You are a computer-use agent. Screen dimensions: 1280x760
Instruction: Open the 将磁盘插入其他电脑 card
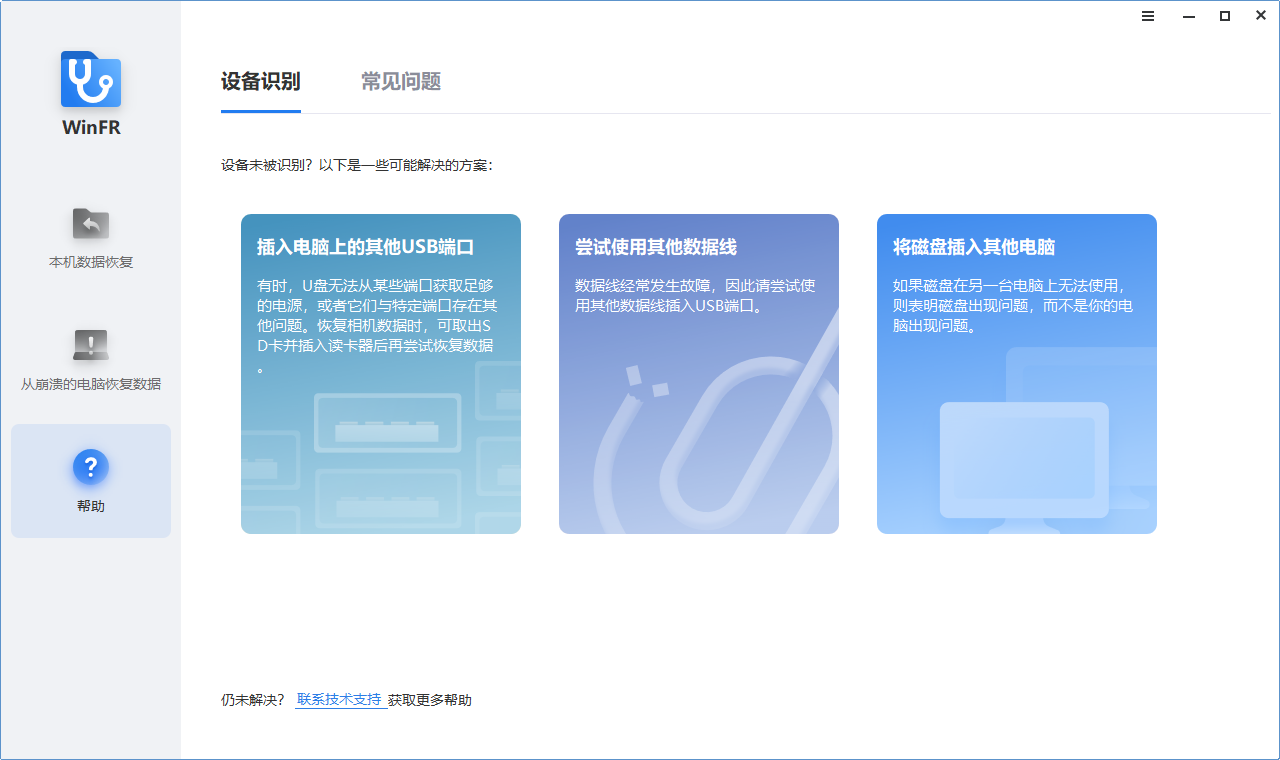pyautogui.click(x=1016, y=373)
